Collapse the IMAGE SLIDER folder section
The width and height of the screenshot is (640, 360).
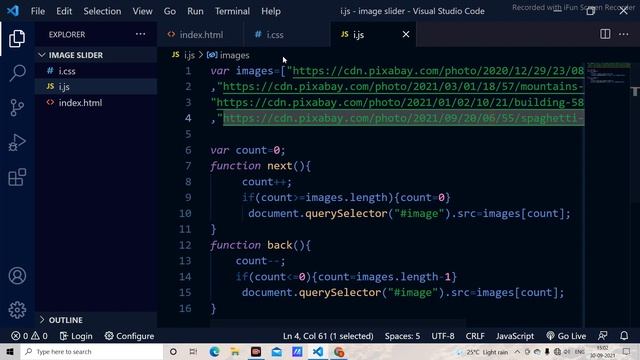click(96, 55)
